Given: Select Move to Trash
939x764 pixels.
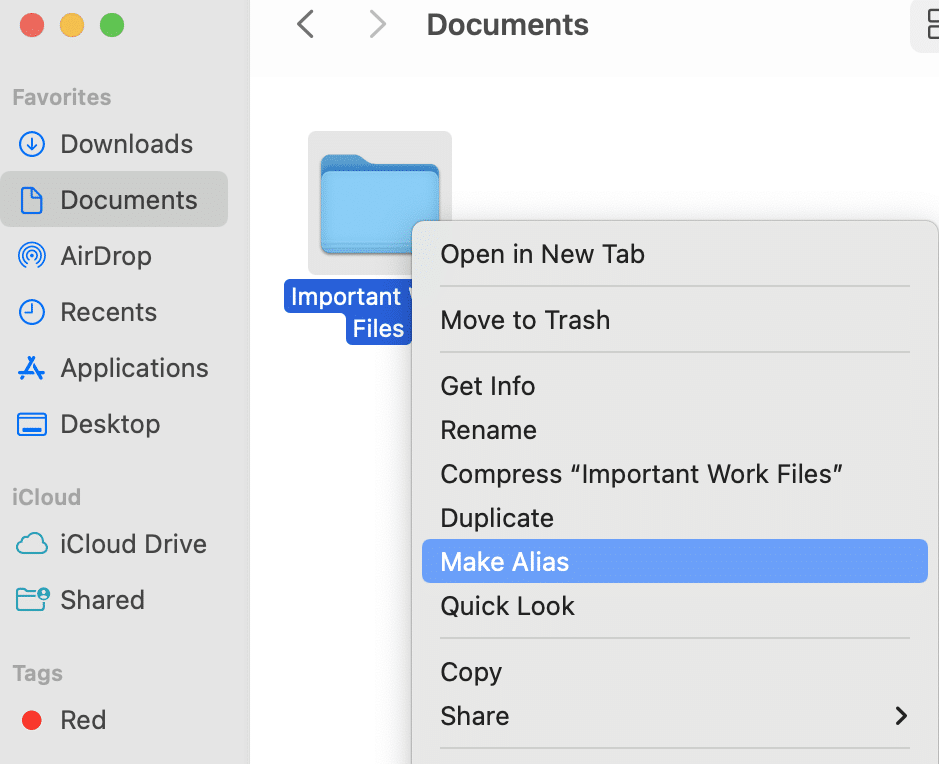Looking at the screenshot, I should (525, 320).
